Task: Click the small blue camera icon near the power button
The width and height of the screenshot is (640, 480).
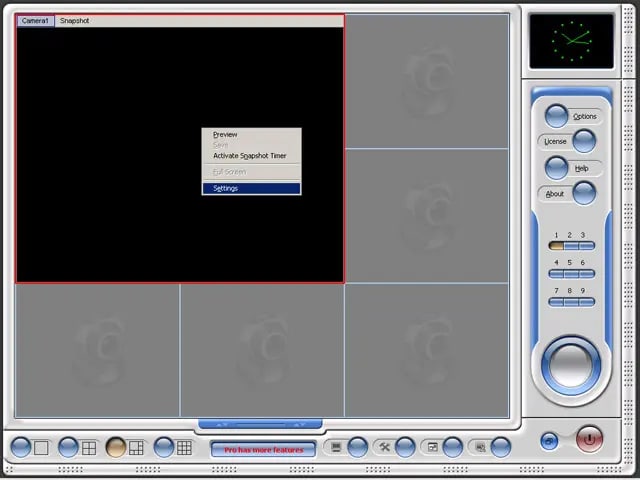Action: click(x=549, y=441)
